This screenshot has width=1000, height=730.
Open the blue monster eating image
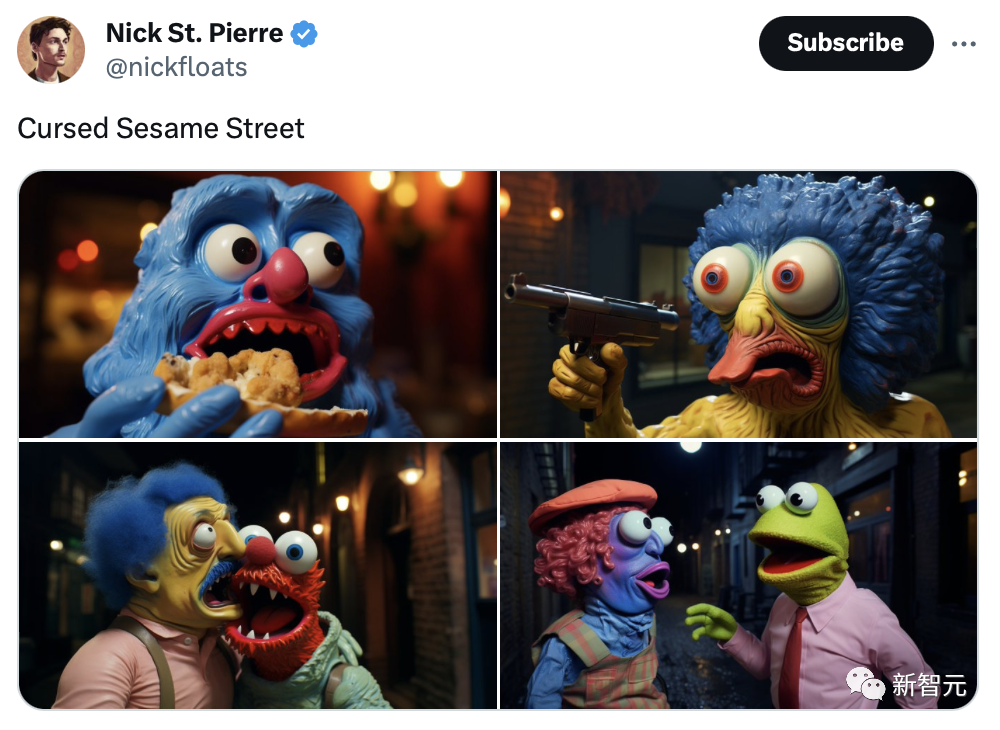(258, 304)
